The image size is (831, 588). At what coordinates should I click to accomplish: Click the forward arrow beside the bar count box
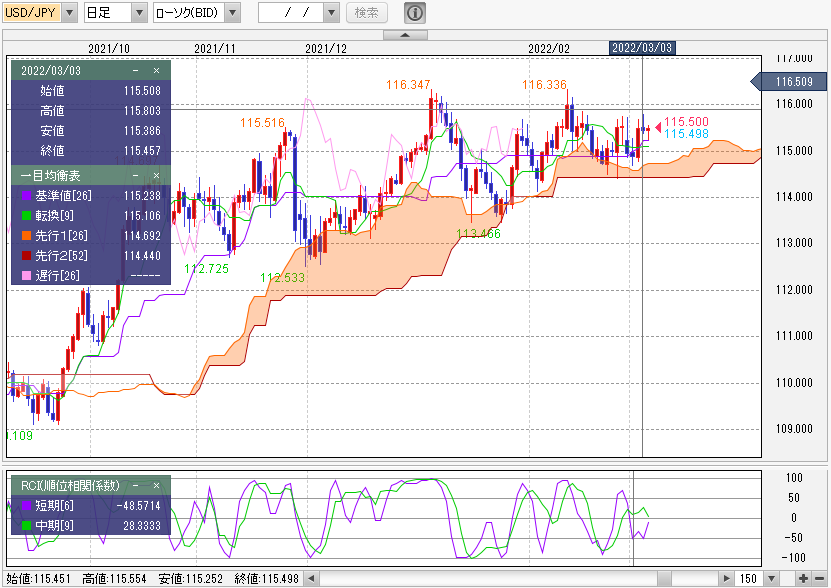pos(726,578)
